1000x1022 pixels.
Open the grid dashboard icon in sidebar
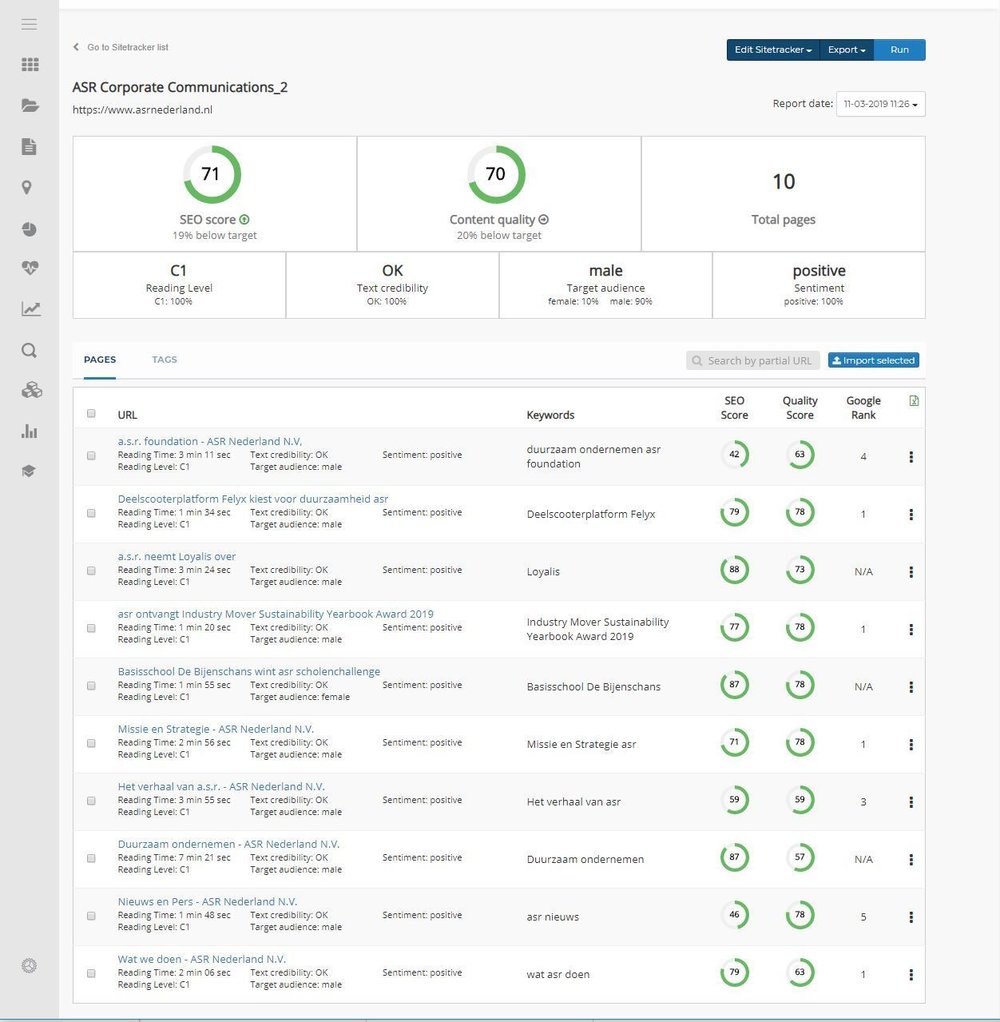30,64
